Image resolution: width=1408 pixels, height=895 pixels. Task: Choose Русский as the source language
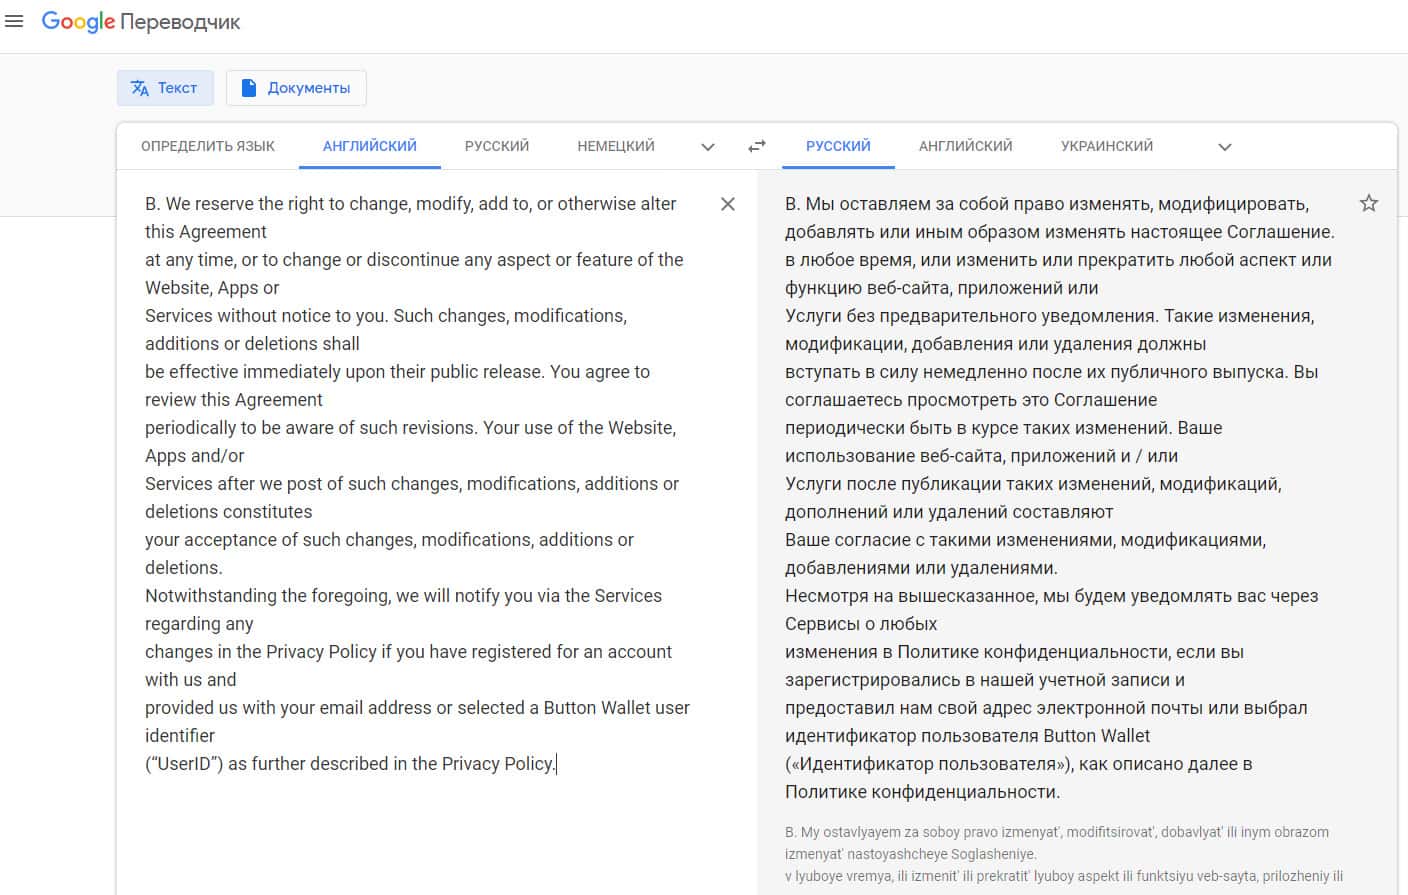pyautogui.click(x=497, y=146)
